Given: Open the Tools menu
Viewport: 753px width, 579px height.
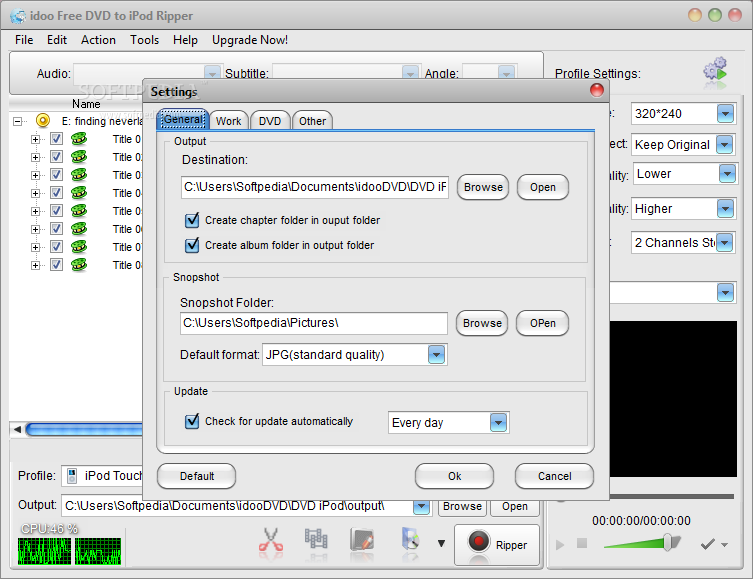Looking at the screenshot, I should [144, 40].
